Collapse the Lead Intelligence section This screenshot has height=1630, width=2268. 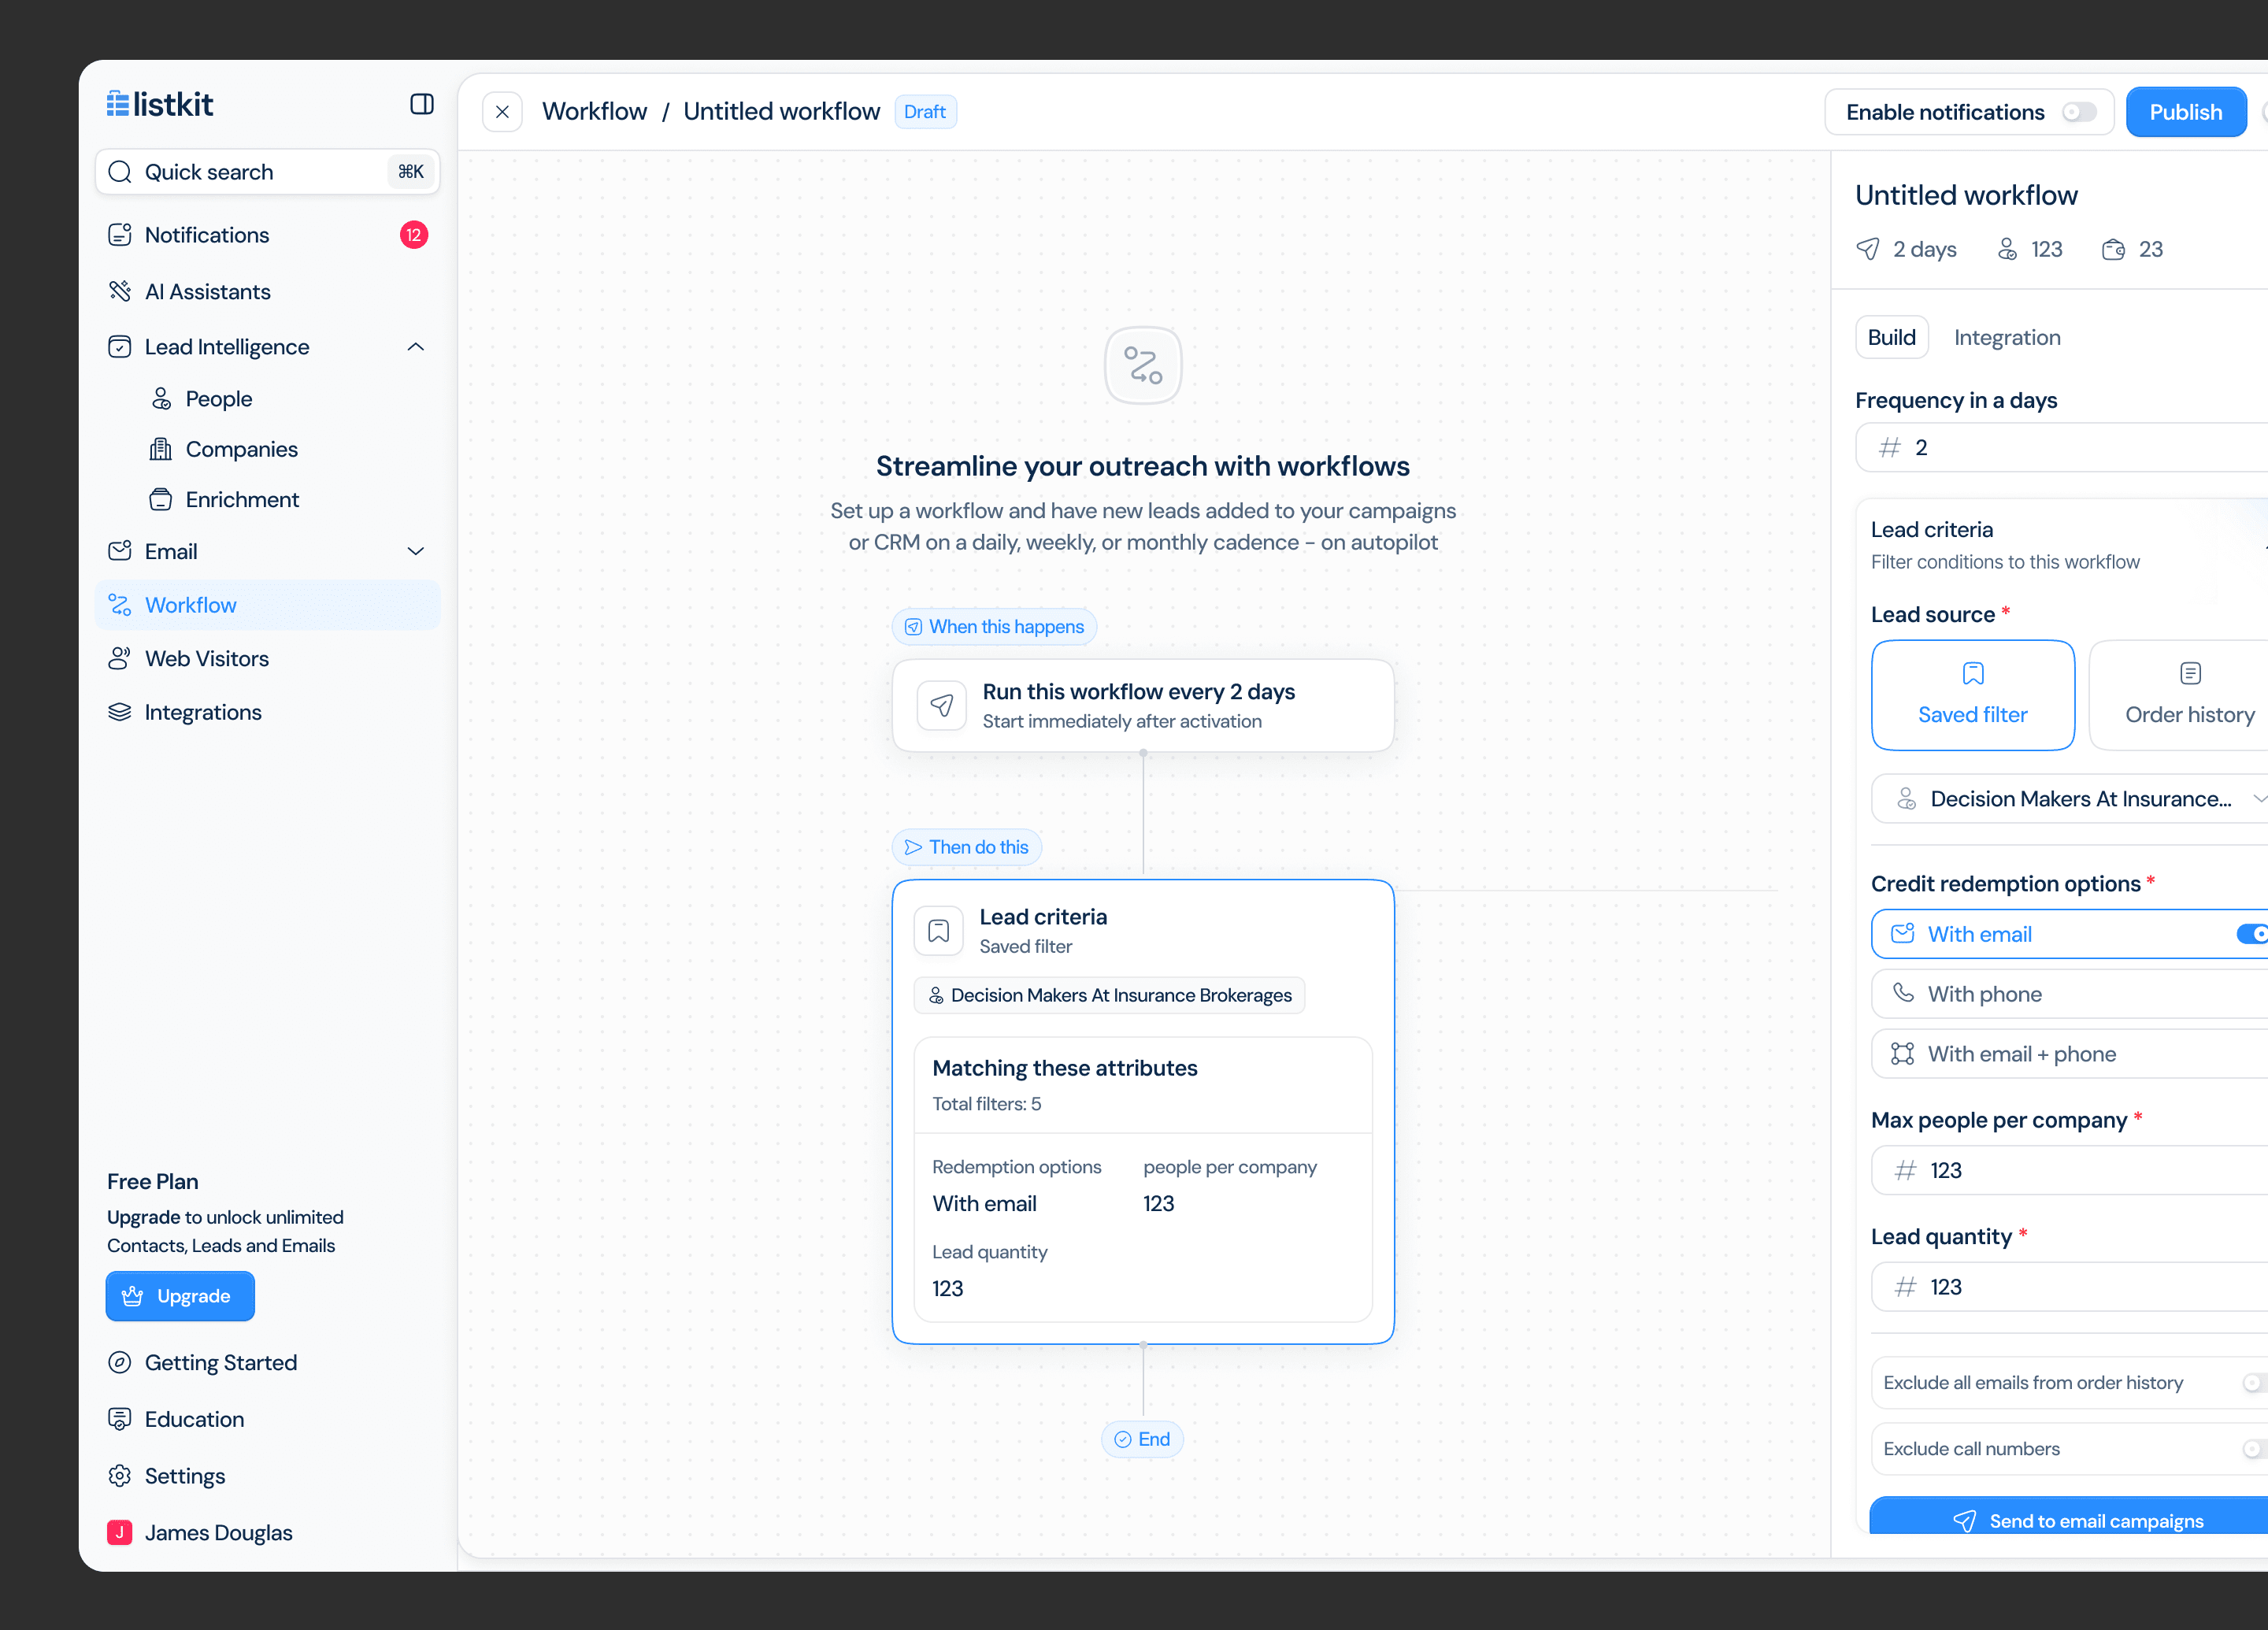click(416, 347)
